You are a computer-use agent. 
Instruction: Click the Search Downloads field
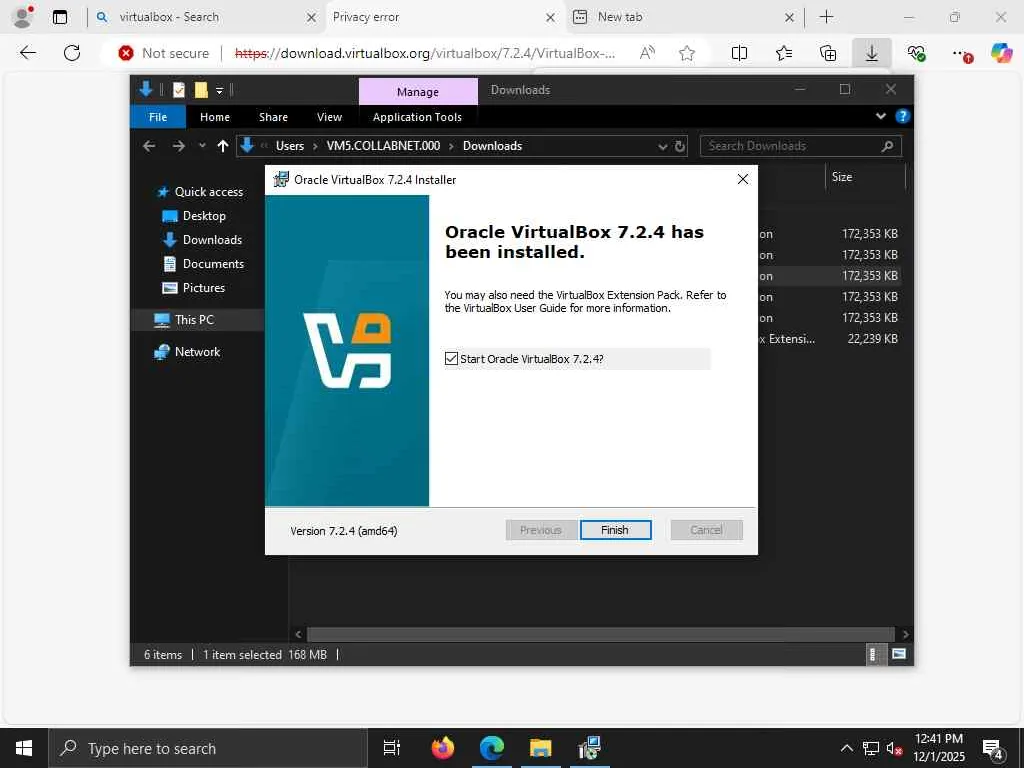[x=801, y=146]
